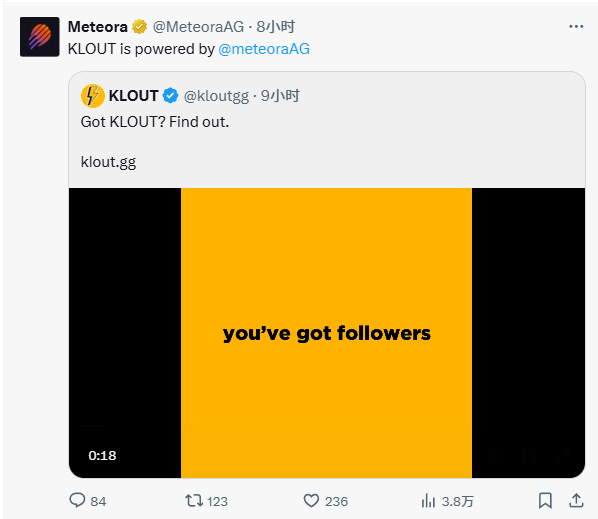Open the post's 8小时 timestamp
The image size is (598, 519).
coord(275,27)
